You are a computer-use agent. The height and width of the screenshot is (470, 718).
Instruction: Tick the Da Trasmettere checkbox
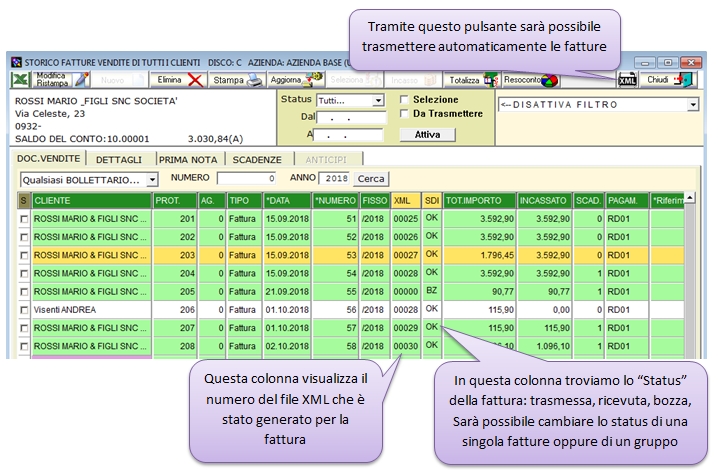[x=404, y=113]
